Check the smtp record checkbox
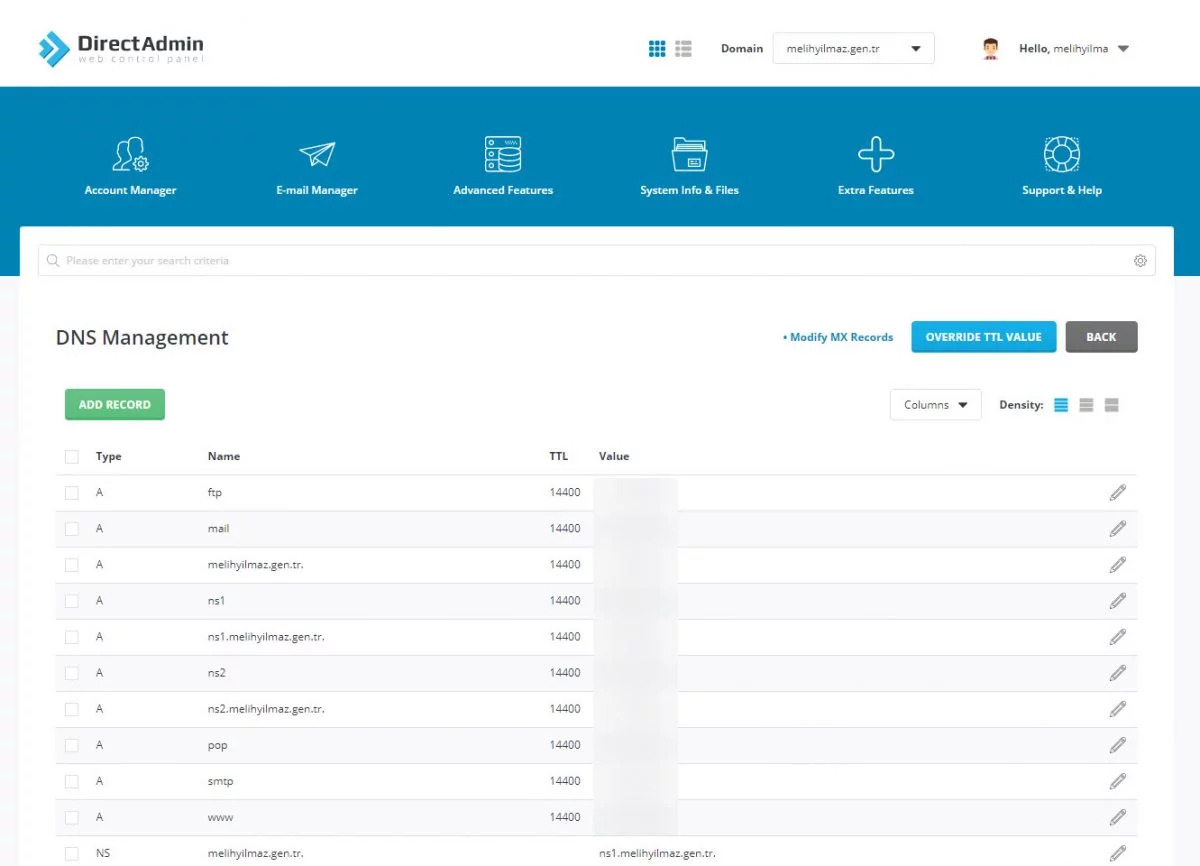Screen dimensions: 1200x866 click(71, 781)
